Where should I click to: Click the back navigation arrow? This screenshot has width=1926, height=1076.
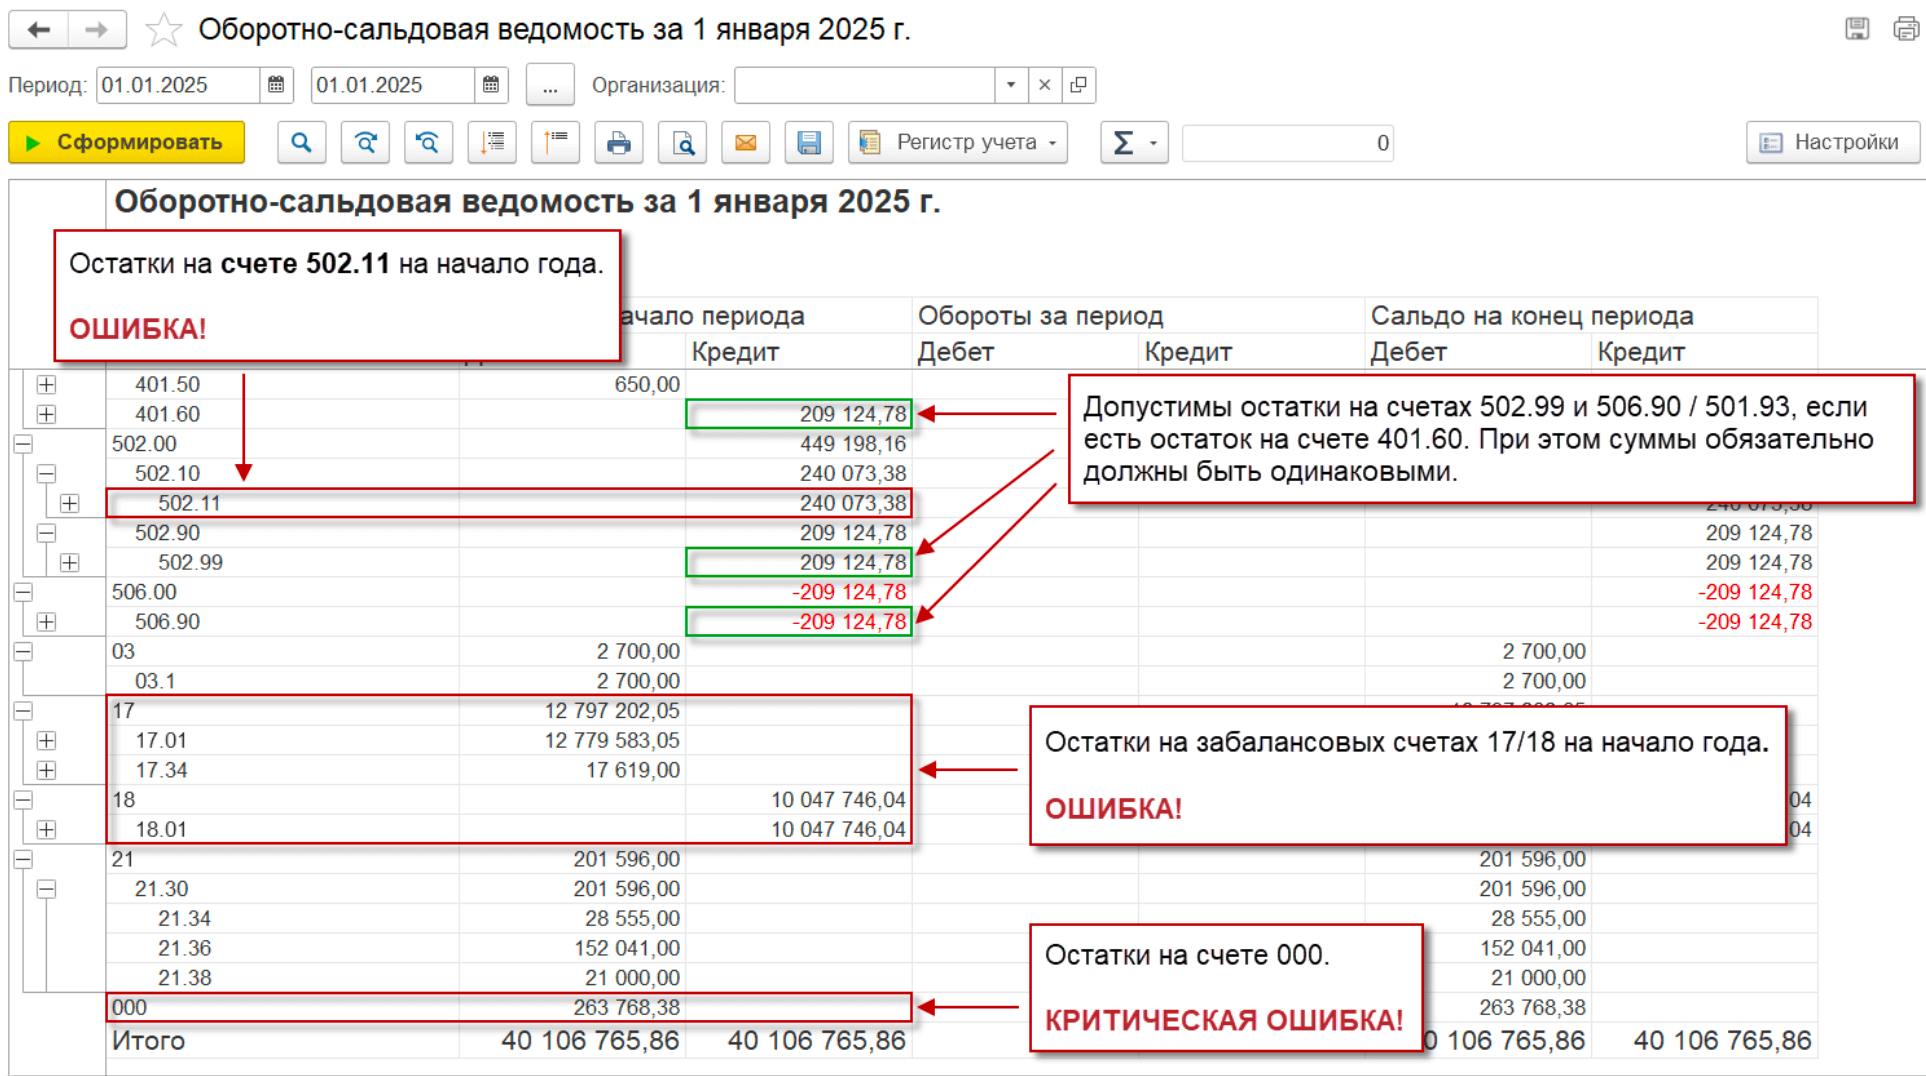coord(39,30)
